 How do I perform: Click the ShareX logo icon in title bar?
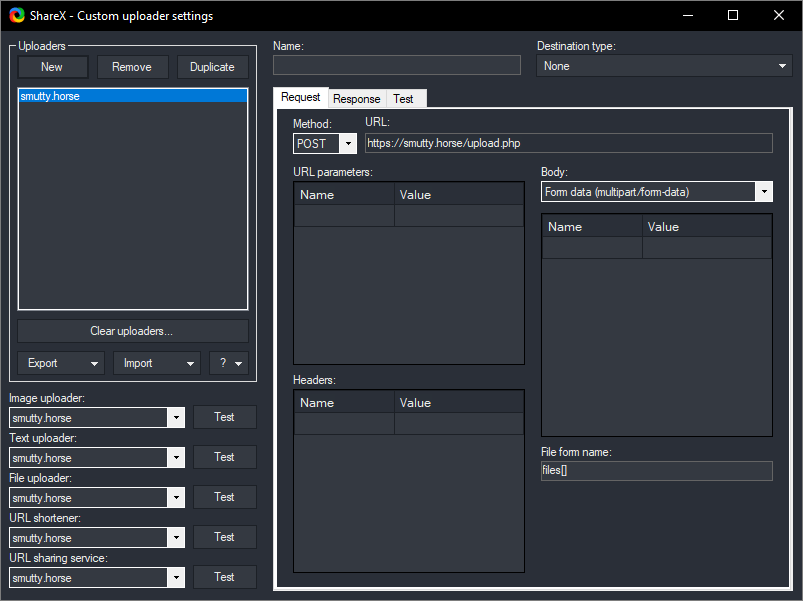click(x=16, y=16)
